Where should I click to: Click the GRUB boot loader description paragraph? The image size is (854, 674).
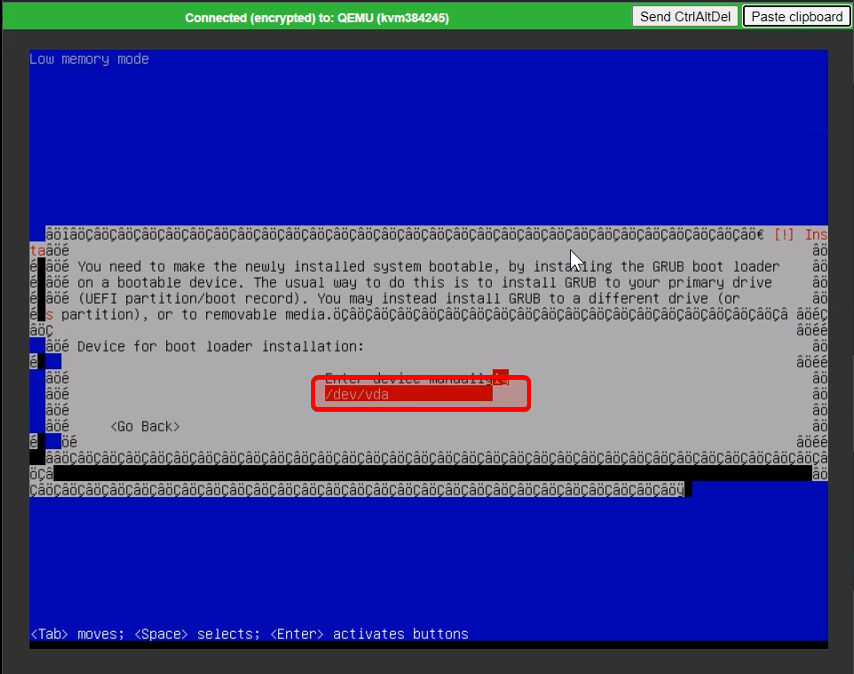pos(428,290)
